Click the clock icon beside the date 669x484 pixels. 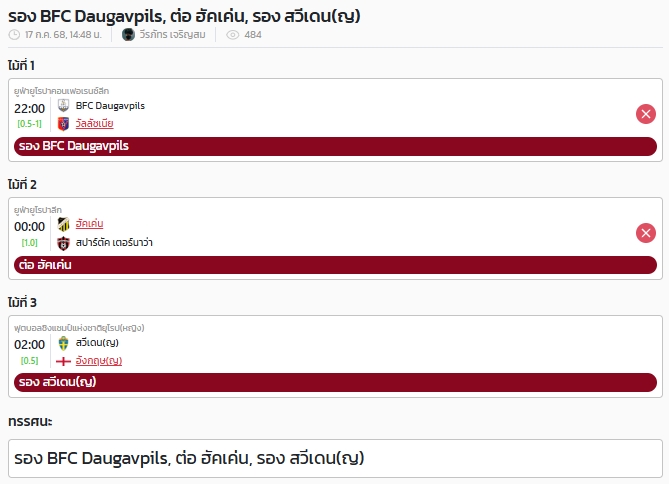click(x=14, y=35)
